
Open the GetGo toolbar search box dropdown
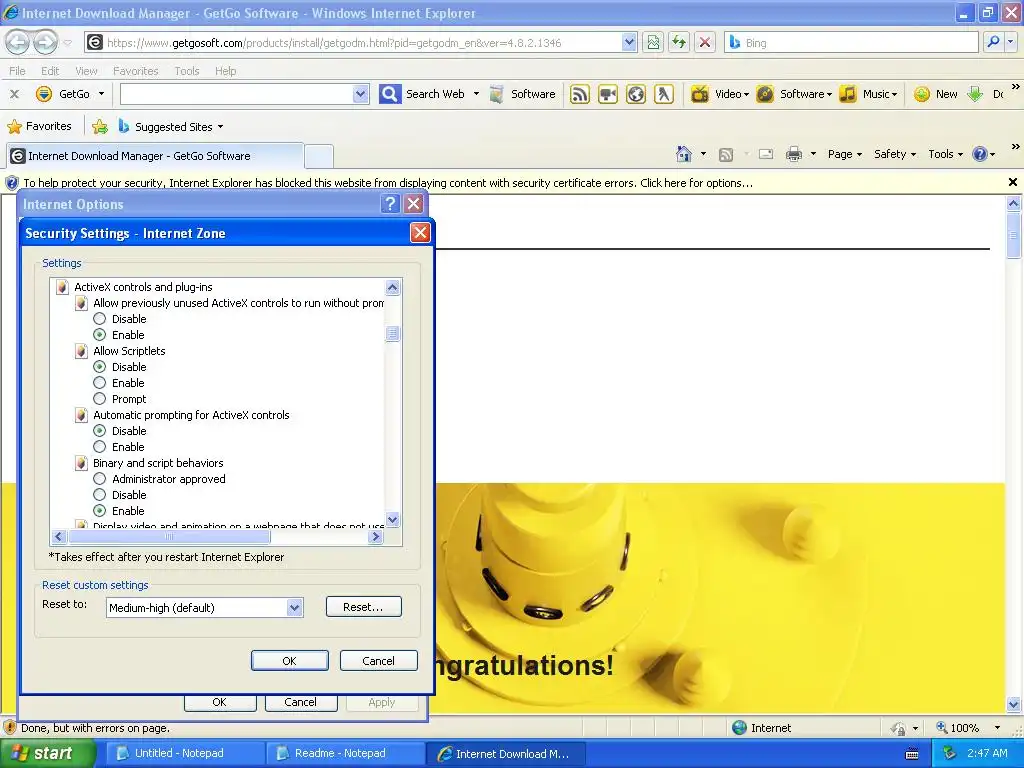tap(360, 94)
